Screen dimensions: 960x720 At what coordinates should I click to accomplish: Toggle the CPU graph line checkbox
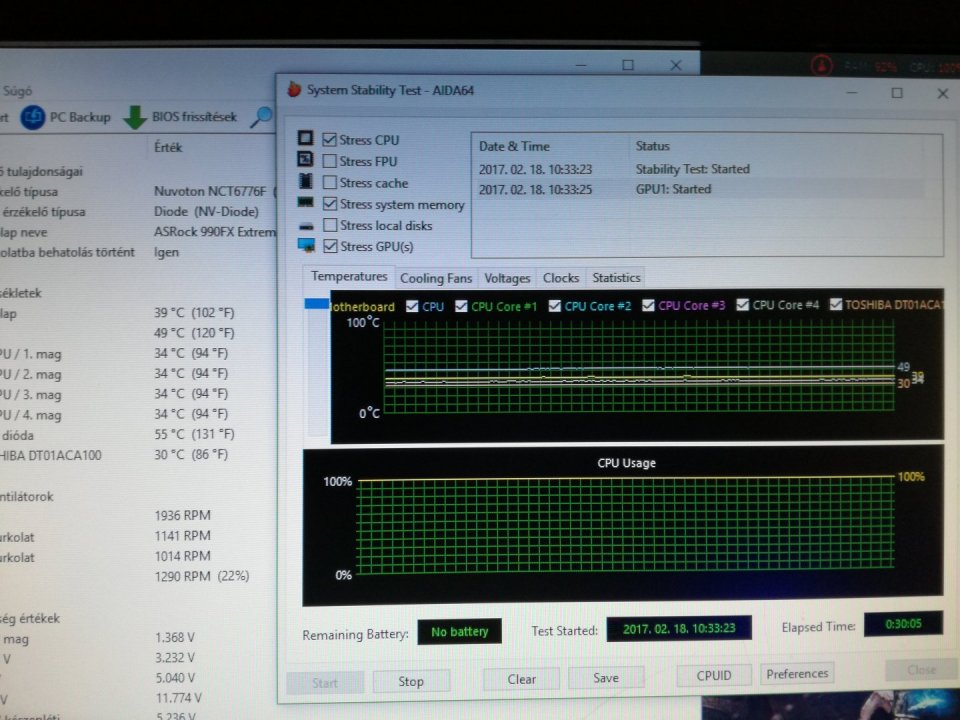tap(412, 306)
